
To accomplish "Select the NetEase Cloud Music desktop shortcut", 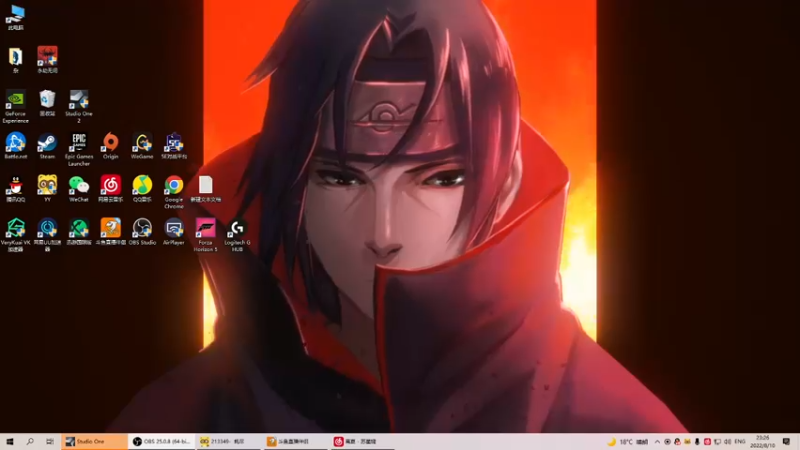I will tap(111, 189).
